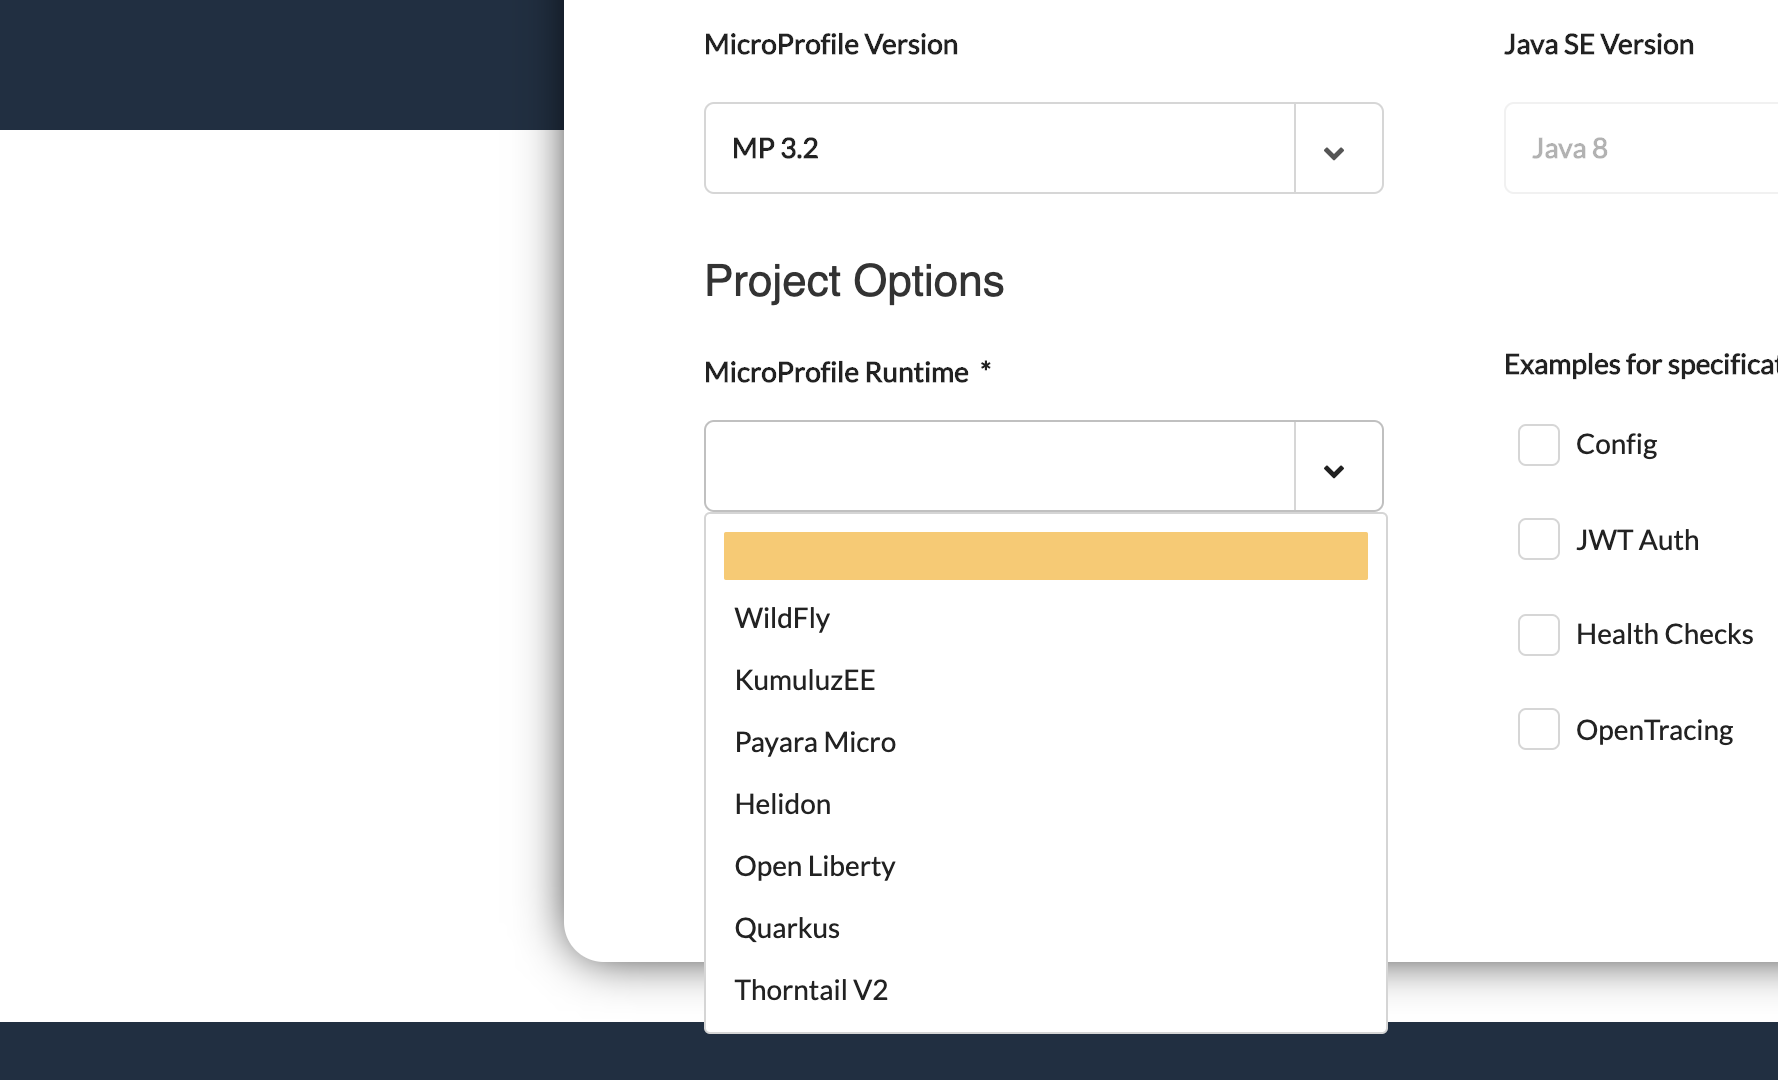The width and height of the screenshot is (1778, 1080).
Task: Click the Project Options heading
Action: (854, 282)
